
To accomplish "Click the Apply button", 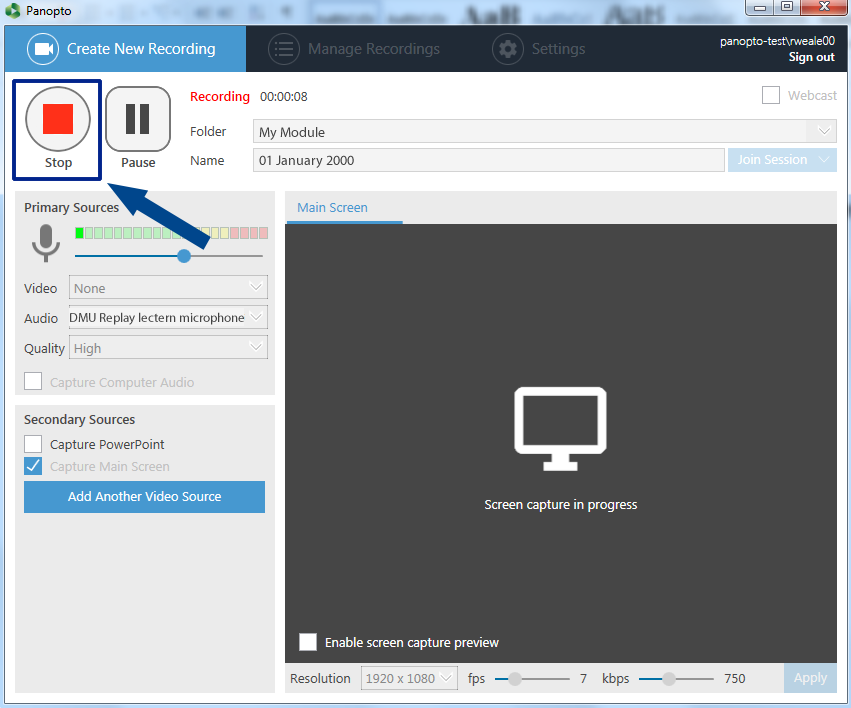I will point(810,678).
